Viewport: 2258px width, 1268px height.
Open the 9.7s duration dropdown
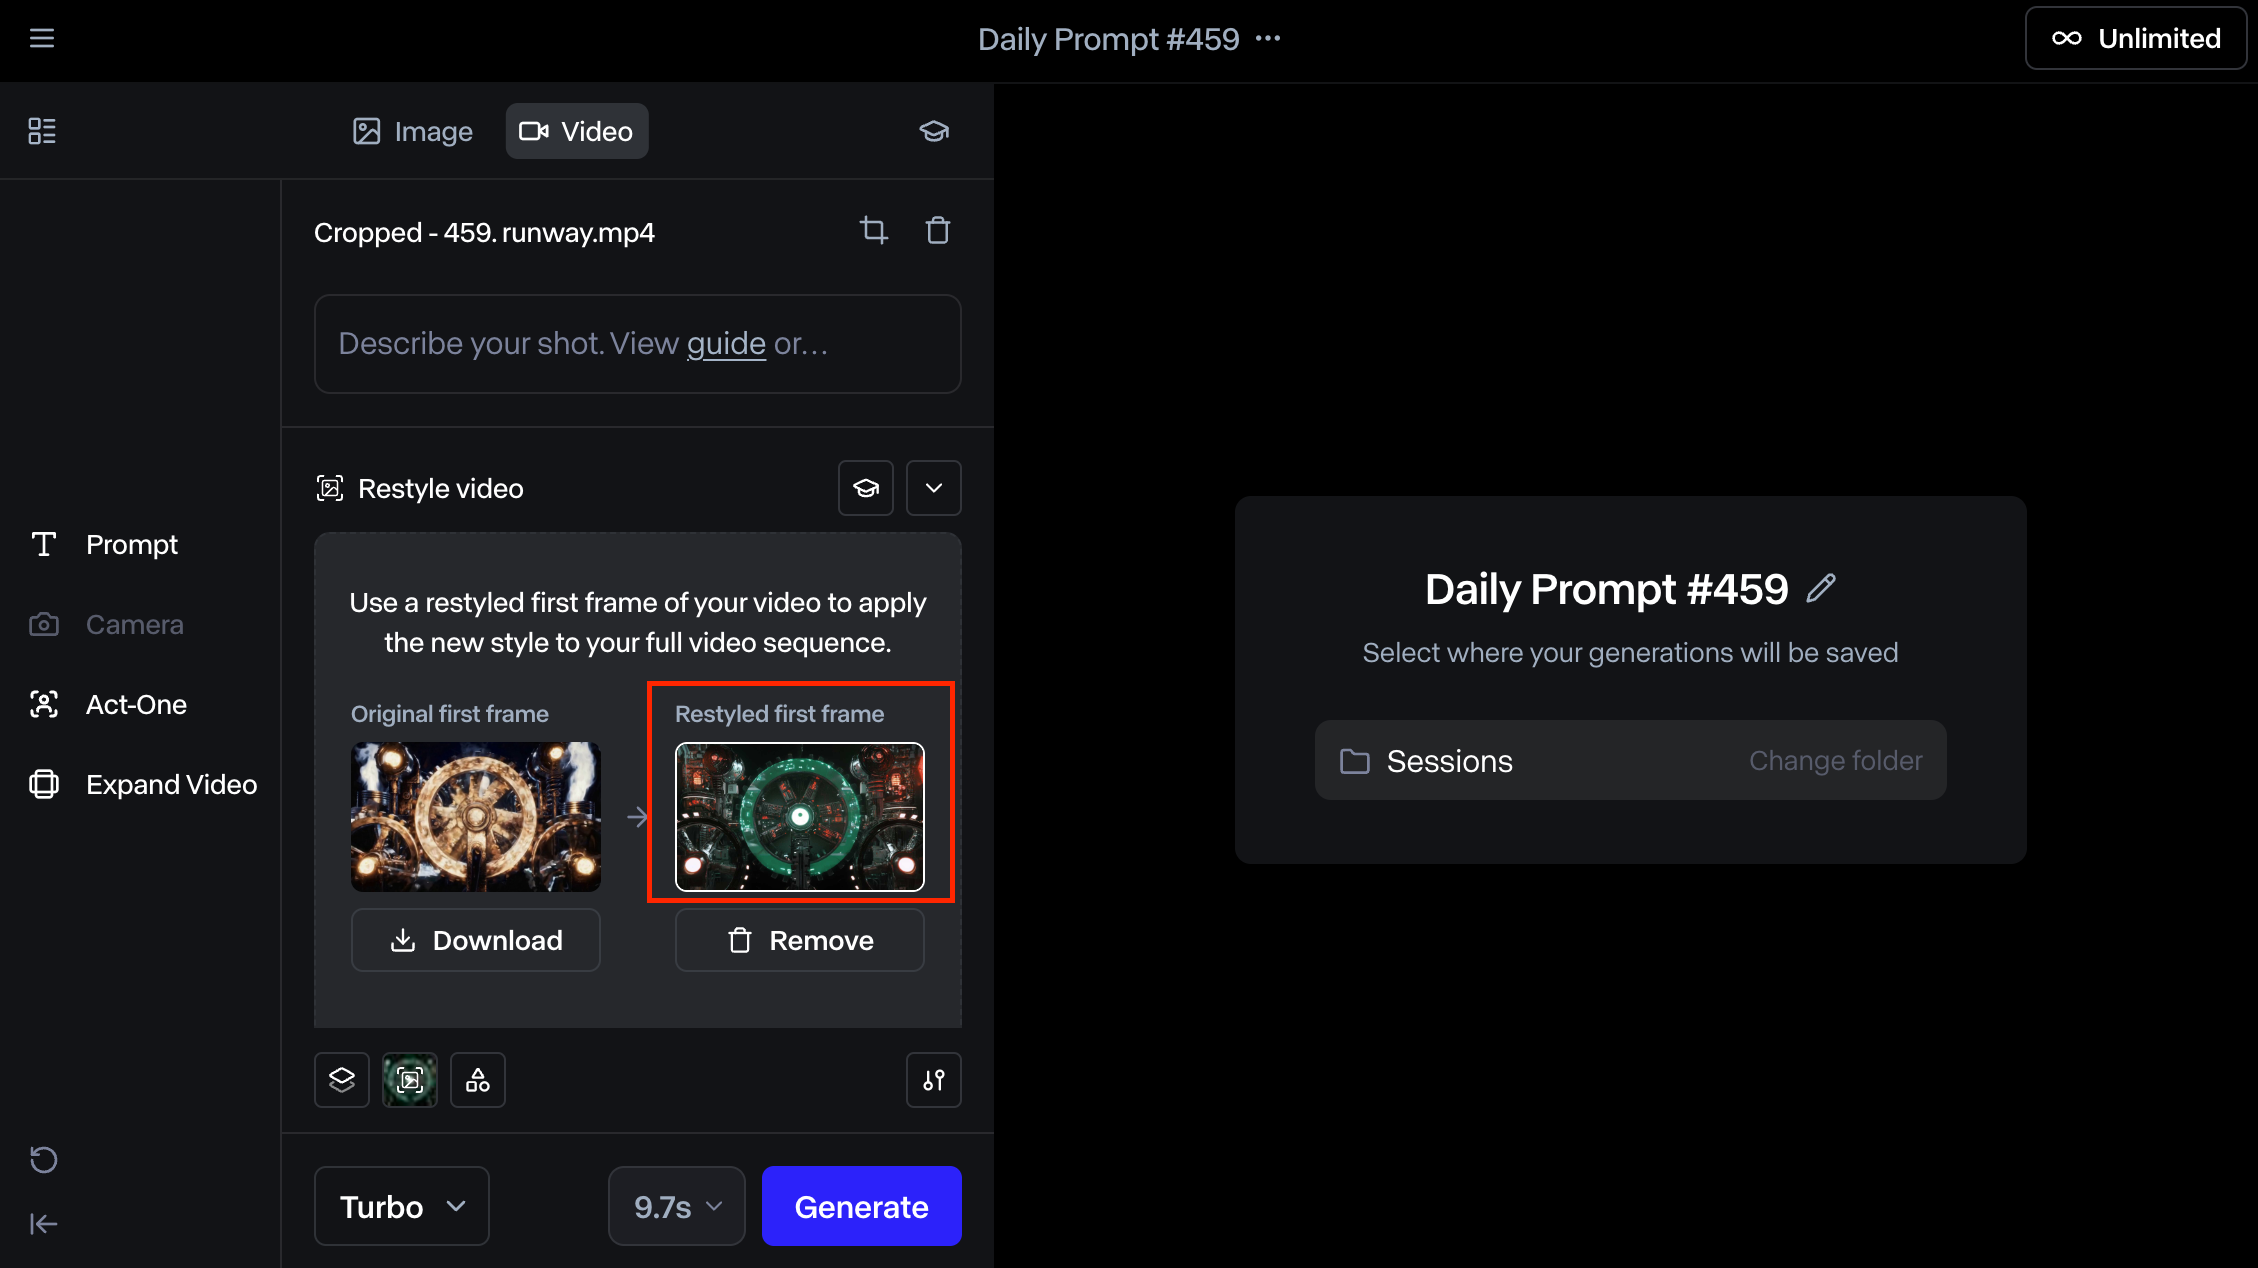pyautogui.click(x=676, y=1206)
